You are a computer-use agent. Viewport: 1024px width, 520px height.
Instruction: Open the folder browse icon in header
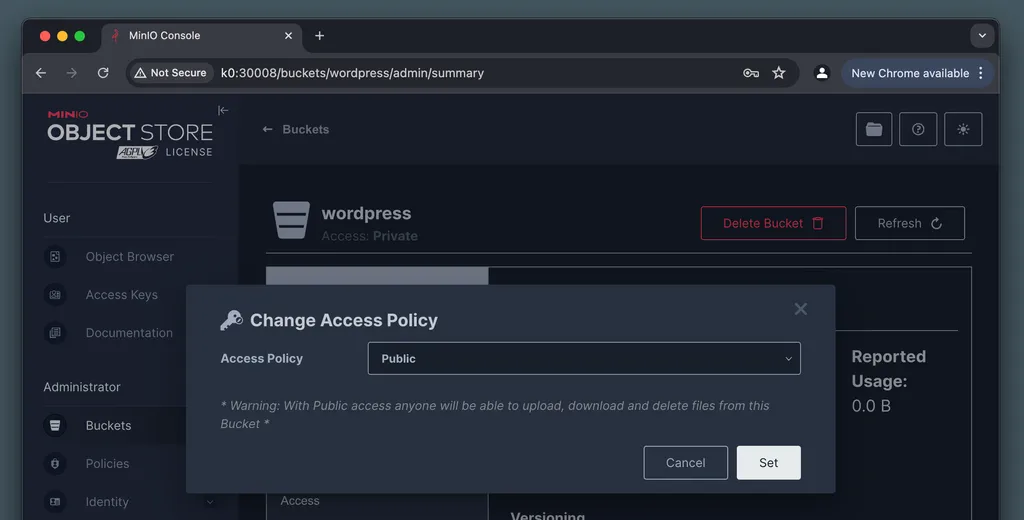[x=873, y=129]
